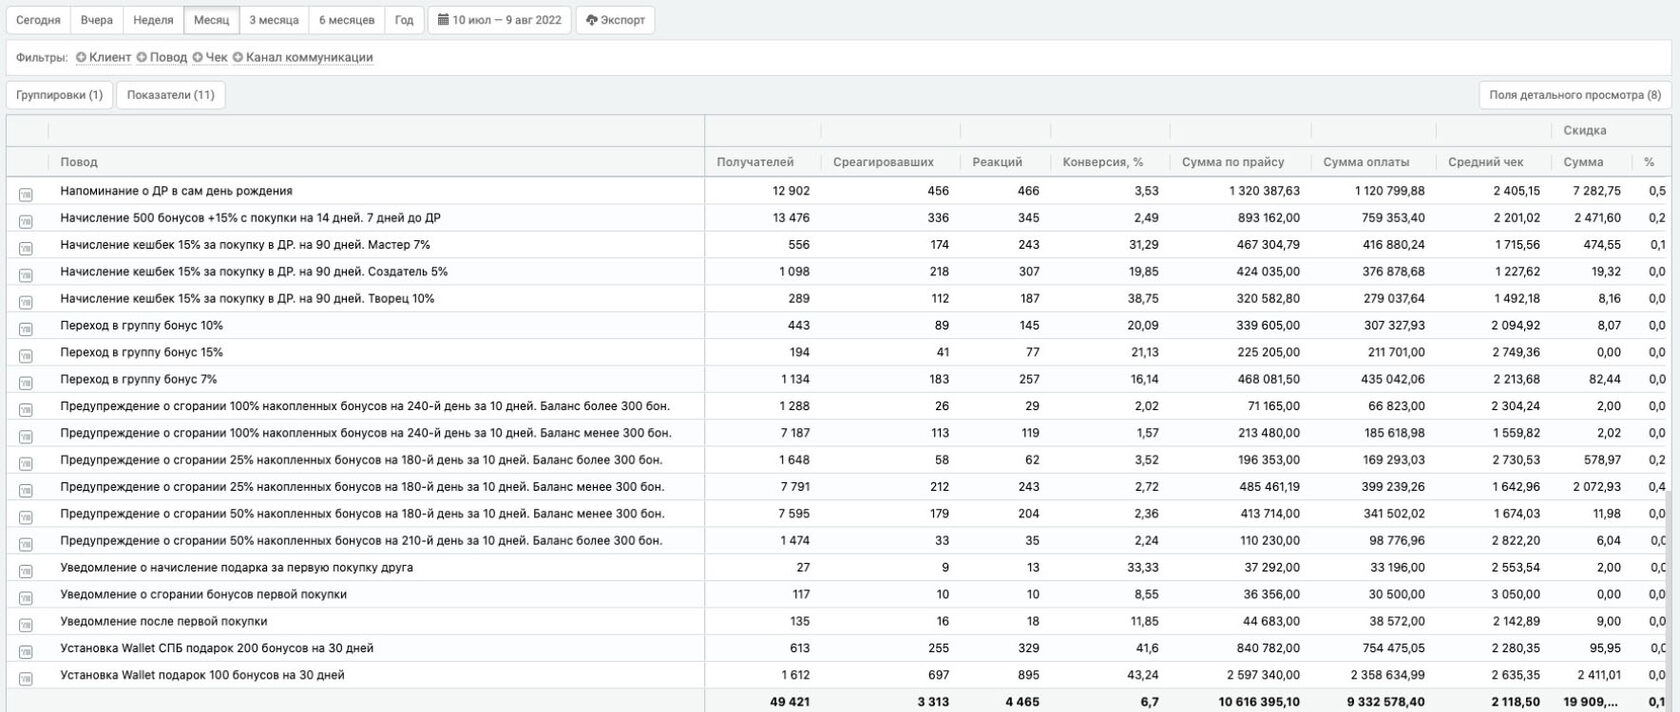Click the Повод filter link
This screenshot has height=712, width=1680.
point(168,58)
